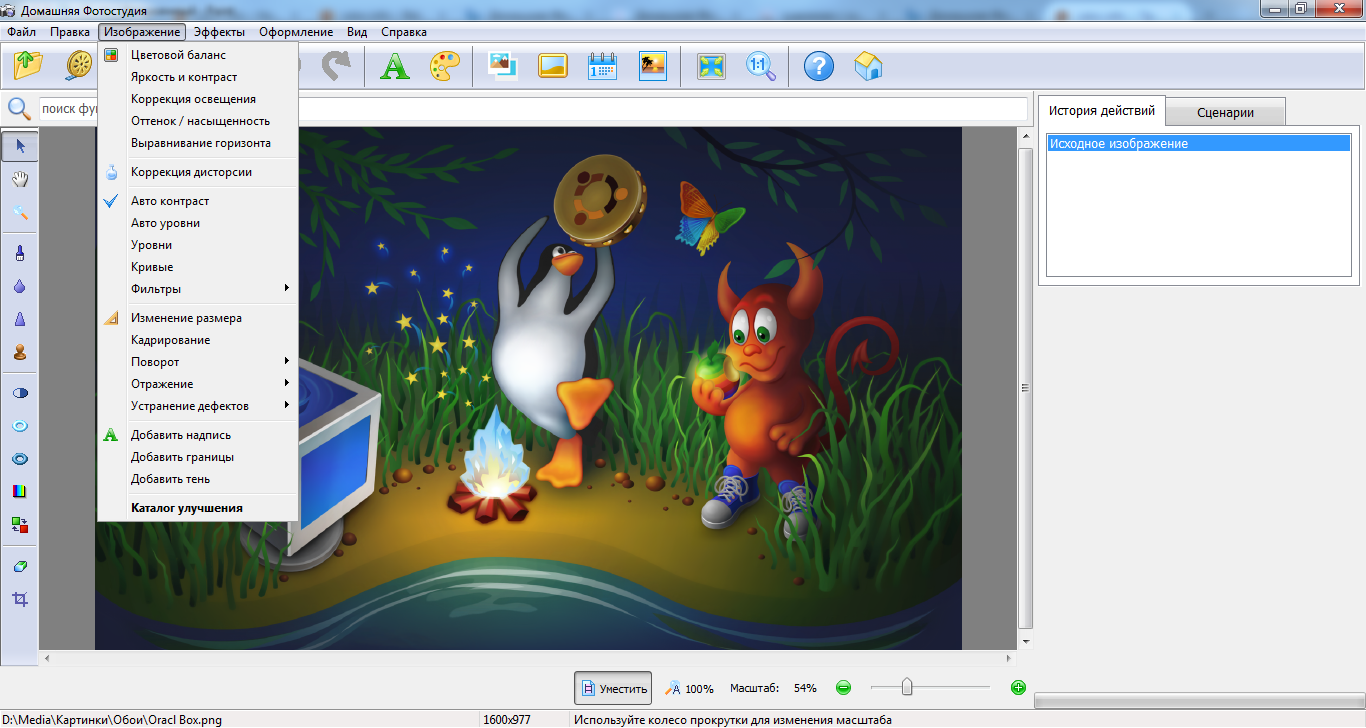Select the half-dark circle dodge/burn tool
This screenshot has height=728, width=1366.
20,393
